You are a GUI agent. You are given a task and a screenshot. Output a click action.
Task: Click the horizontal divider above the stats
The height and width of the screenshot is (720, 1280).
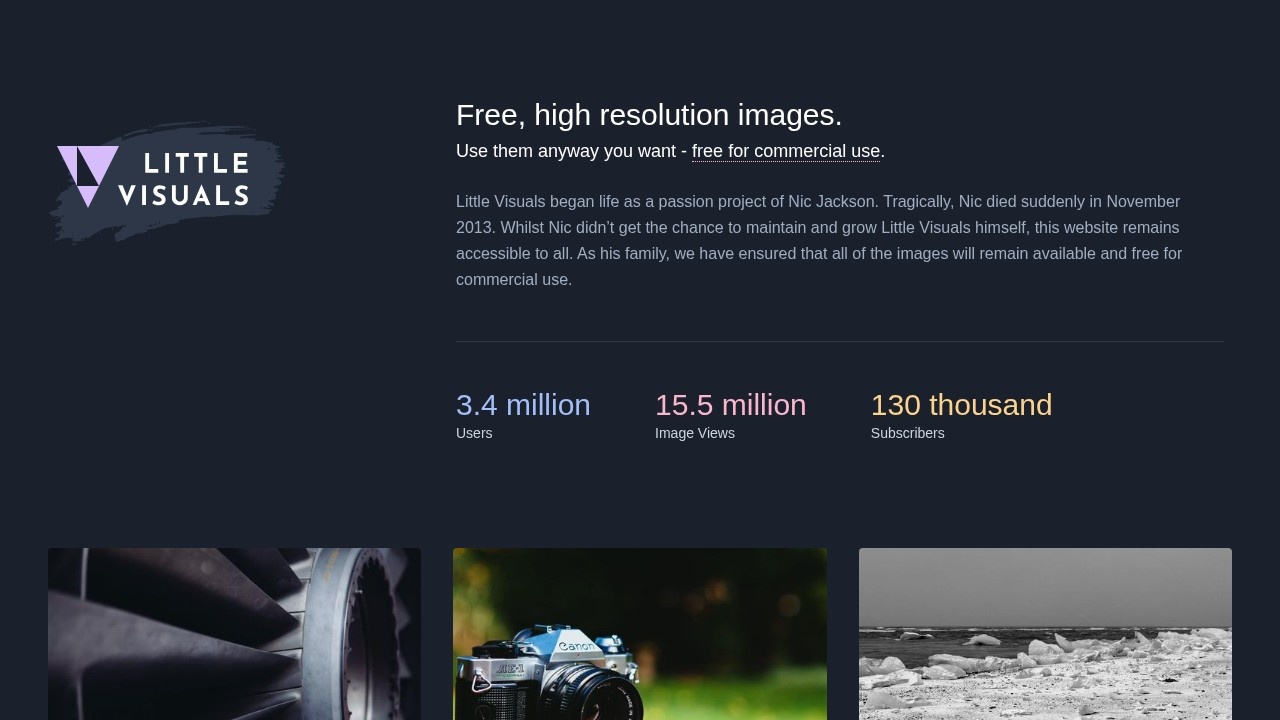tap(840, 342)
